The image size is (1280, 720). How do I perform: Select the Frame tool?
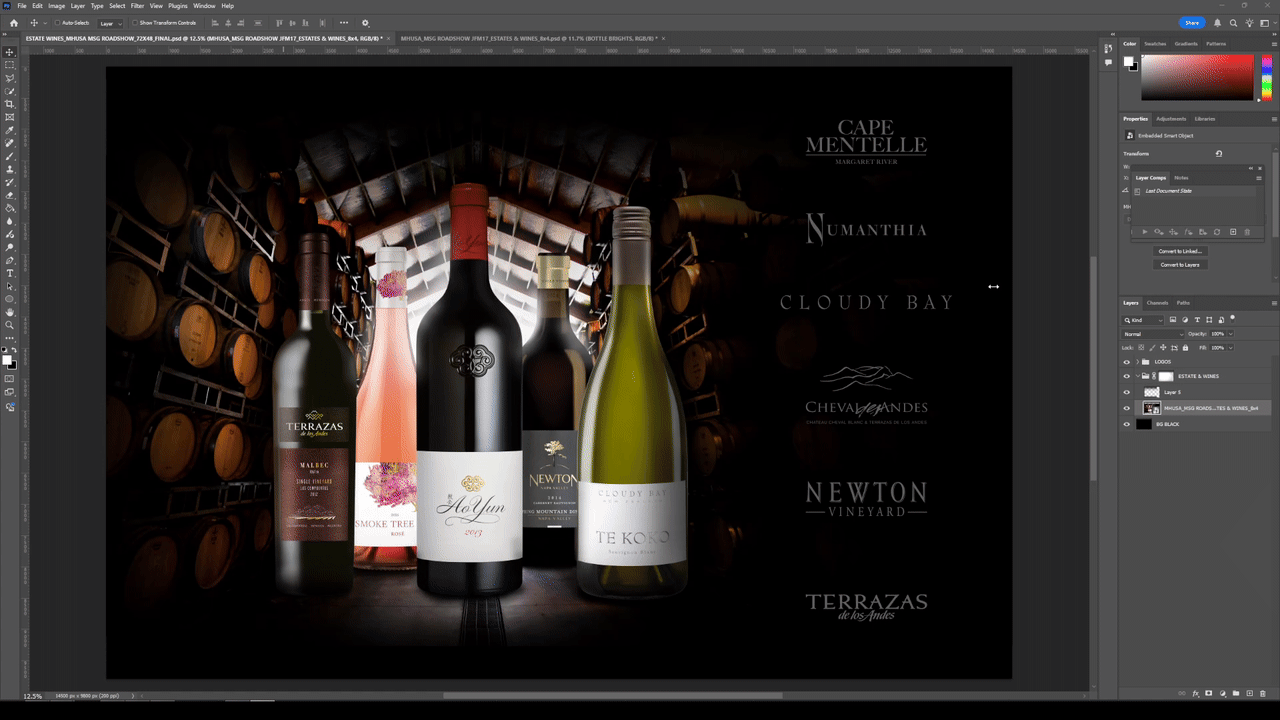[10, 117]
